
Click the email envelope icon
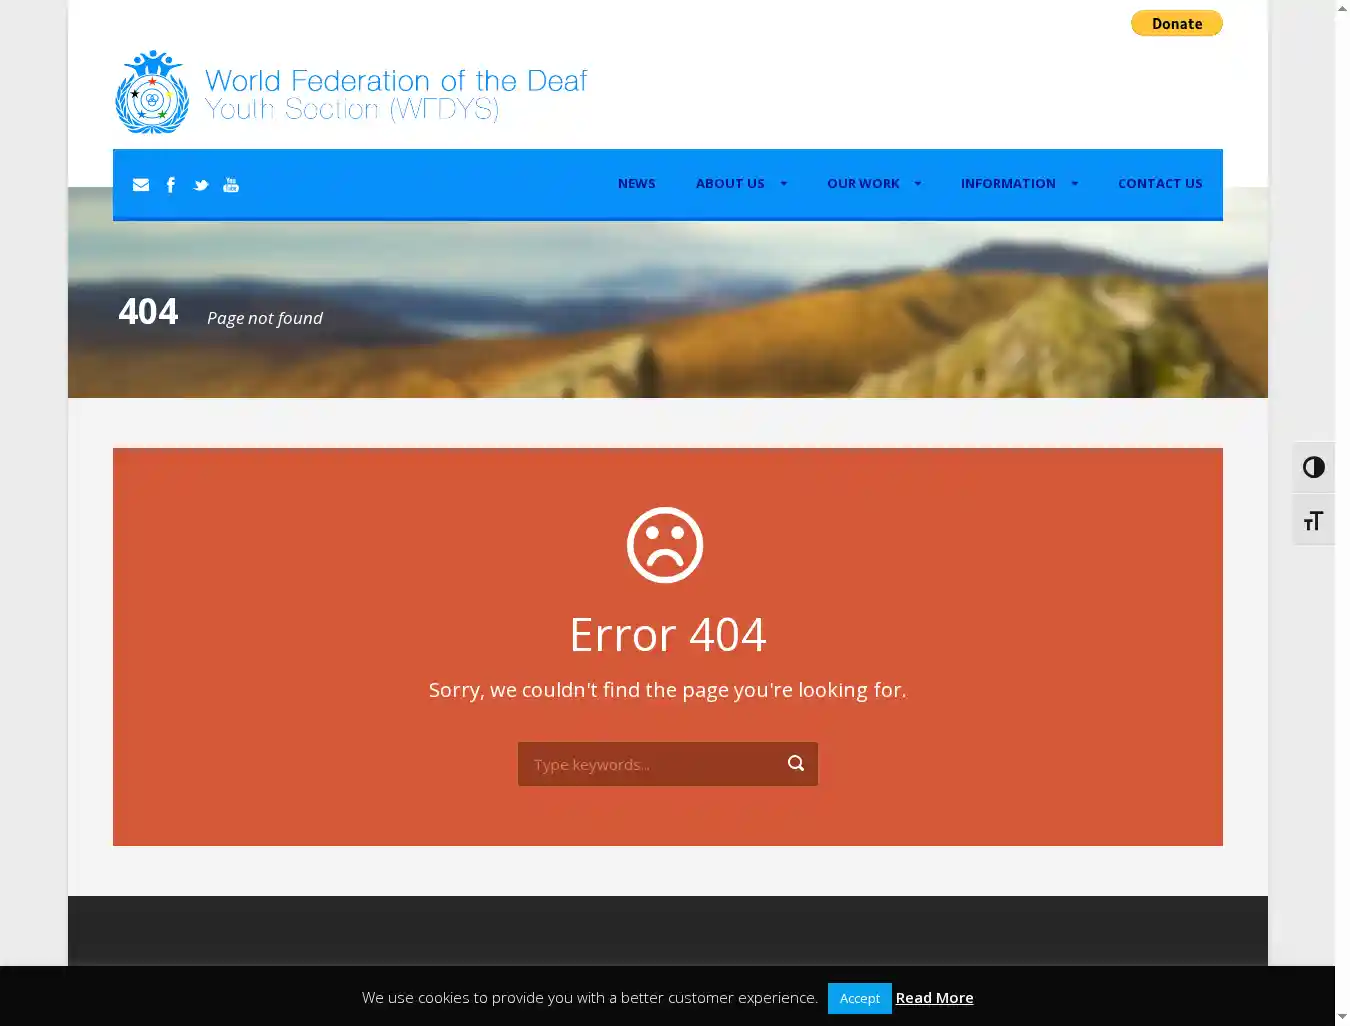(141, 185)
